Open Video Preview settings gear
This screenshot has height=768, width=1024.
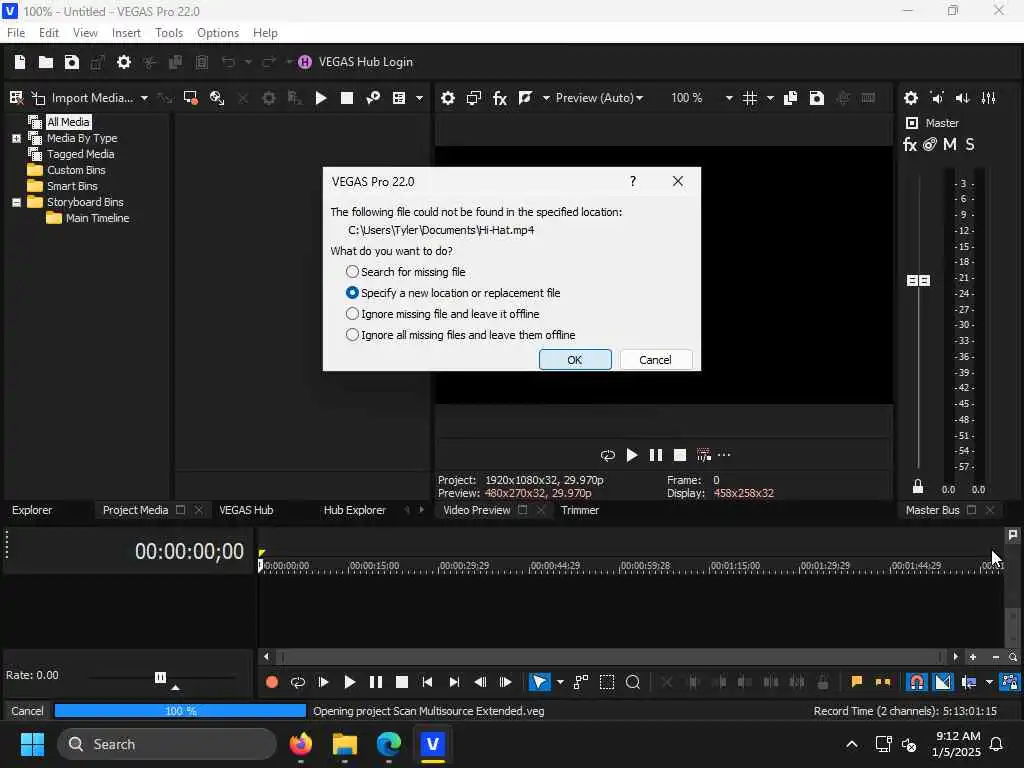click(x=447, y=98)
